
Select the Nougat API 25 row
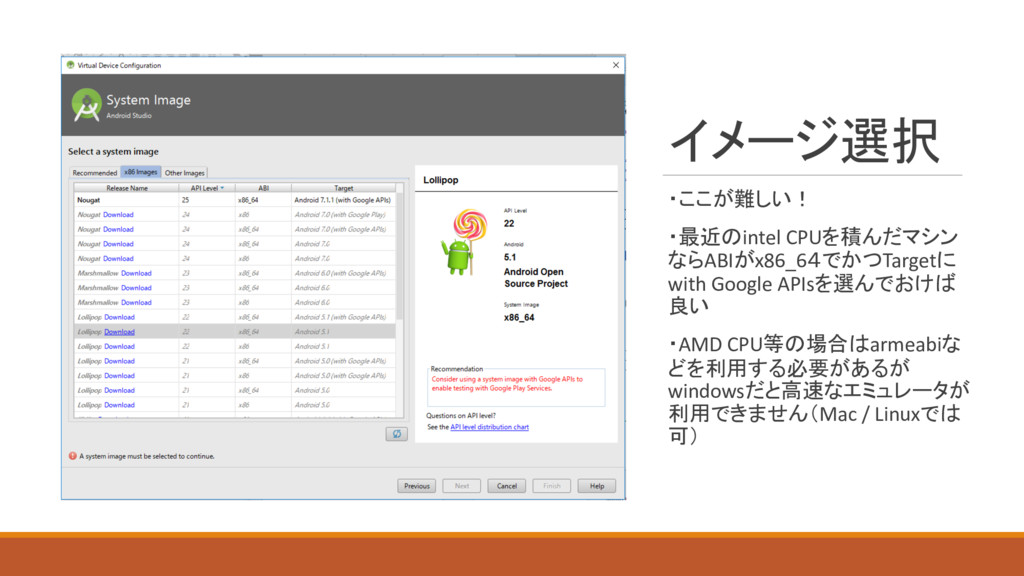[x=235, y=200]
